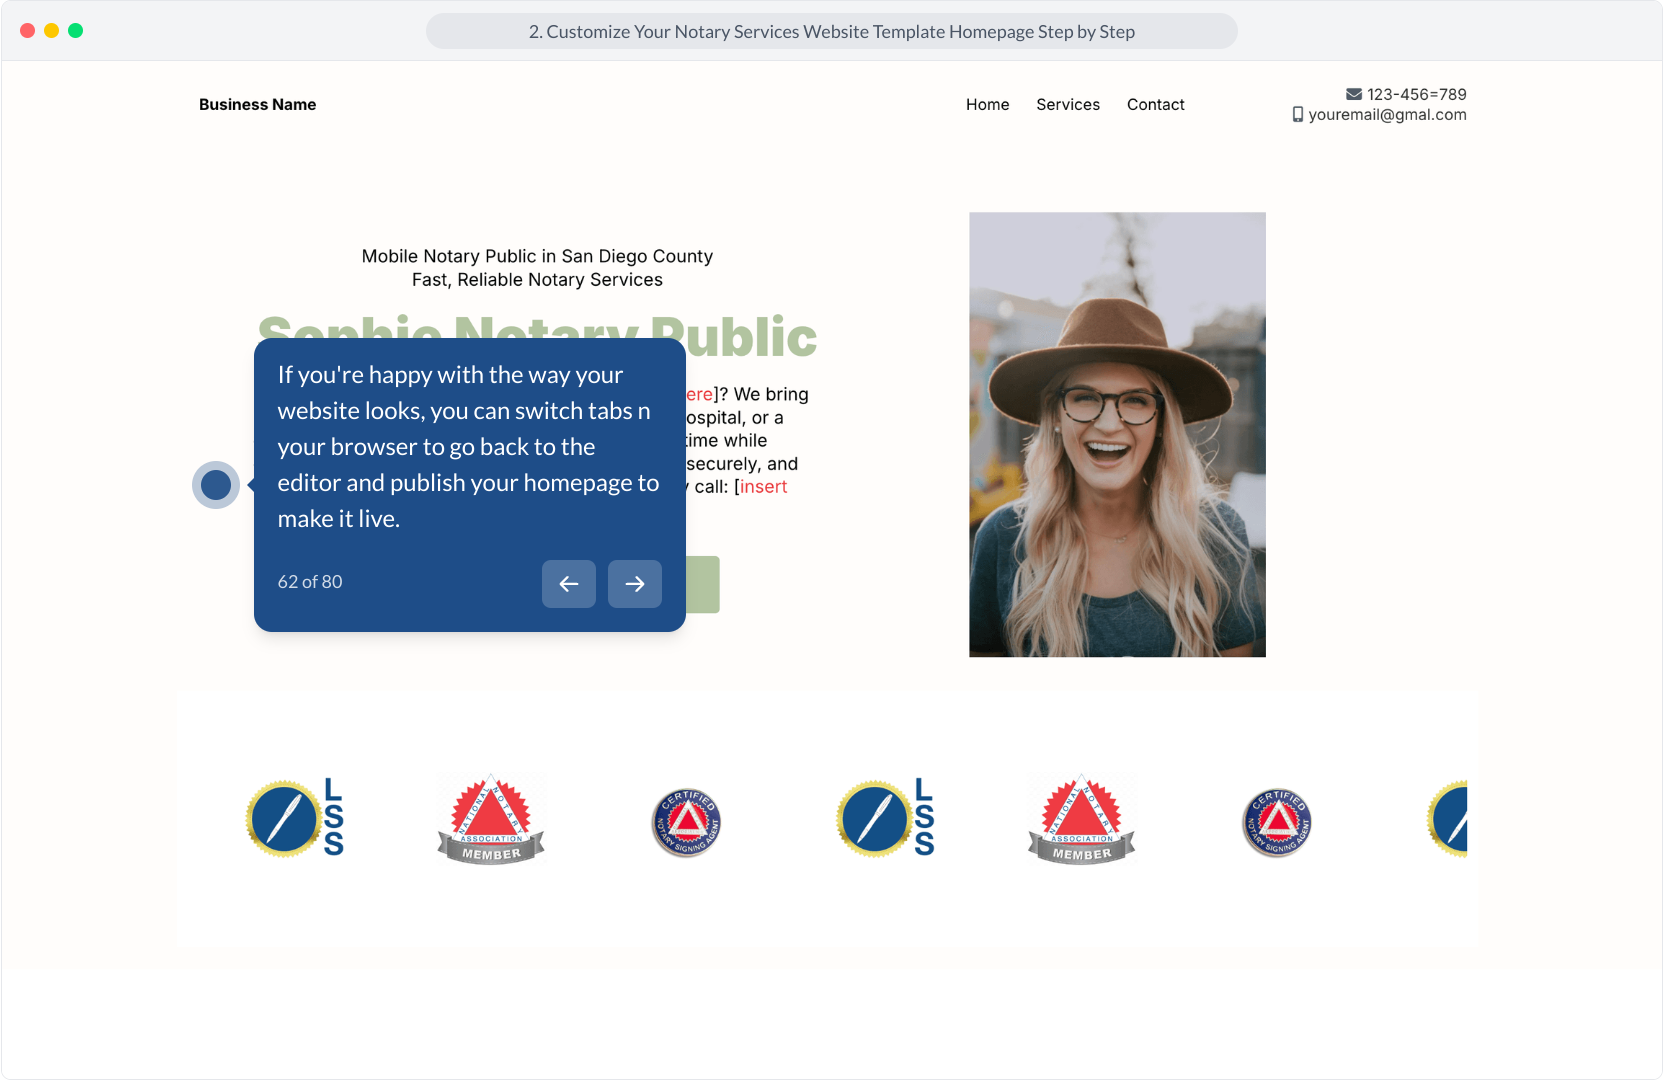The image size is (1664, 1080).
Task: Click the smiling woman hero photo
Action: 1117,434
